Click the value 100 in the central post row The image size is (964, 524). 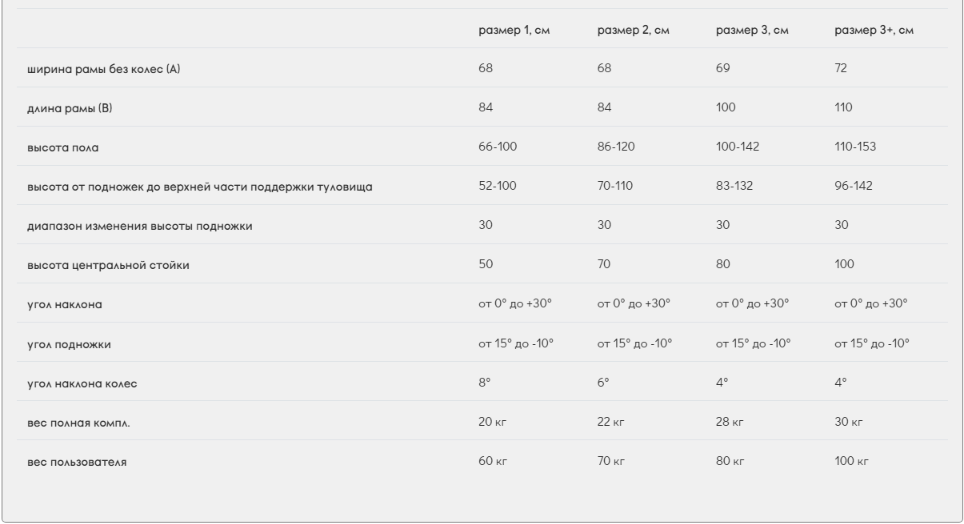pos(844,264)
